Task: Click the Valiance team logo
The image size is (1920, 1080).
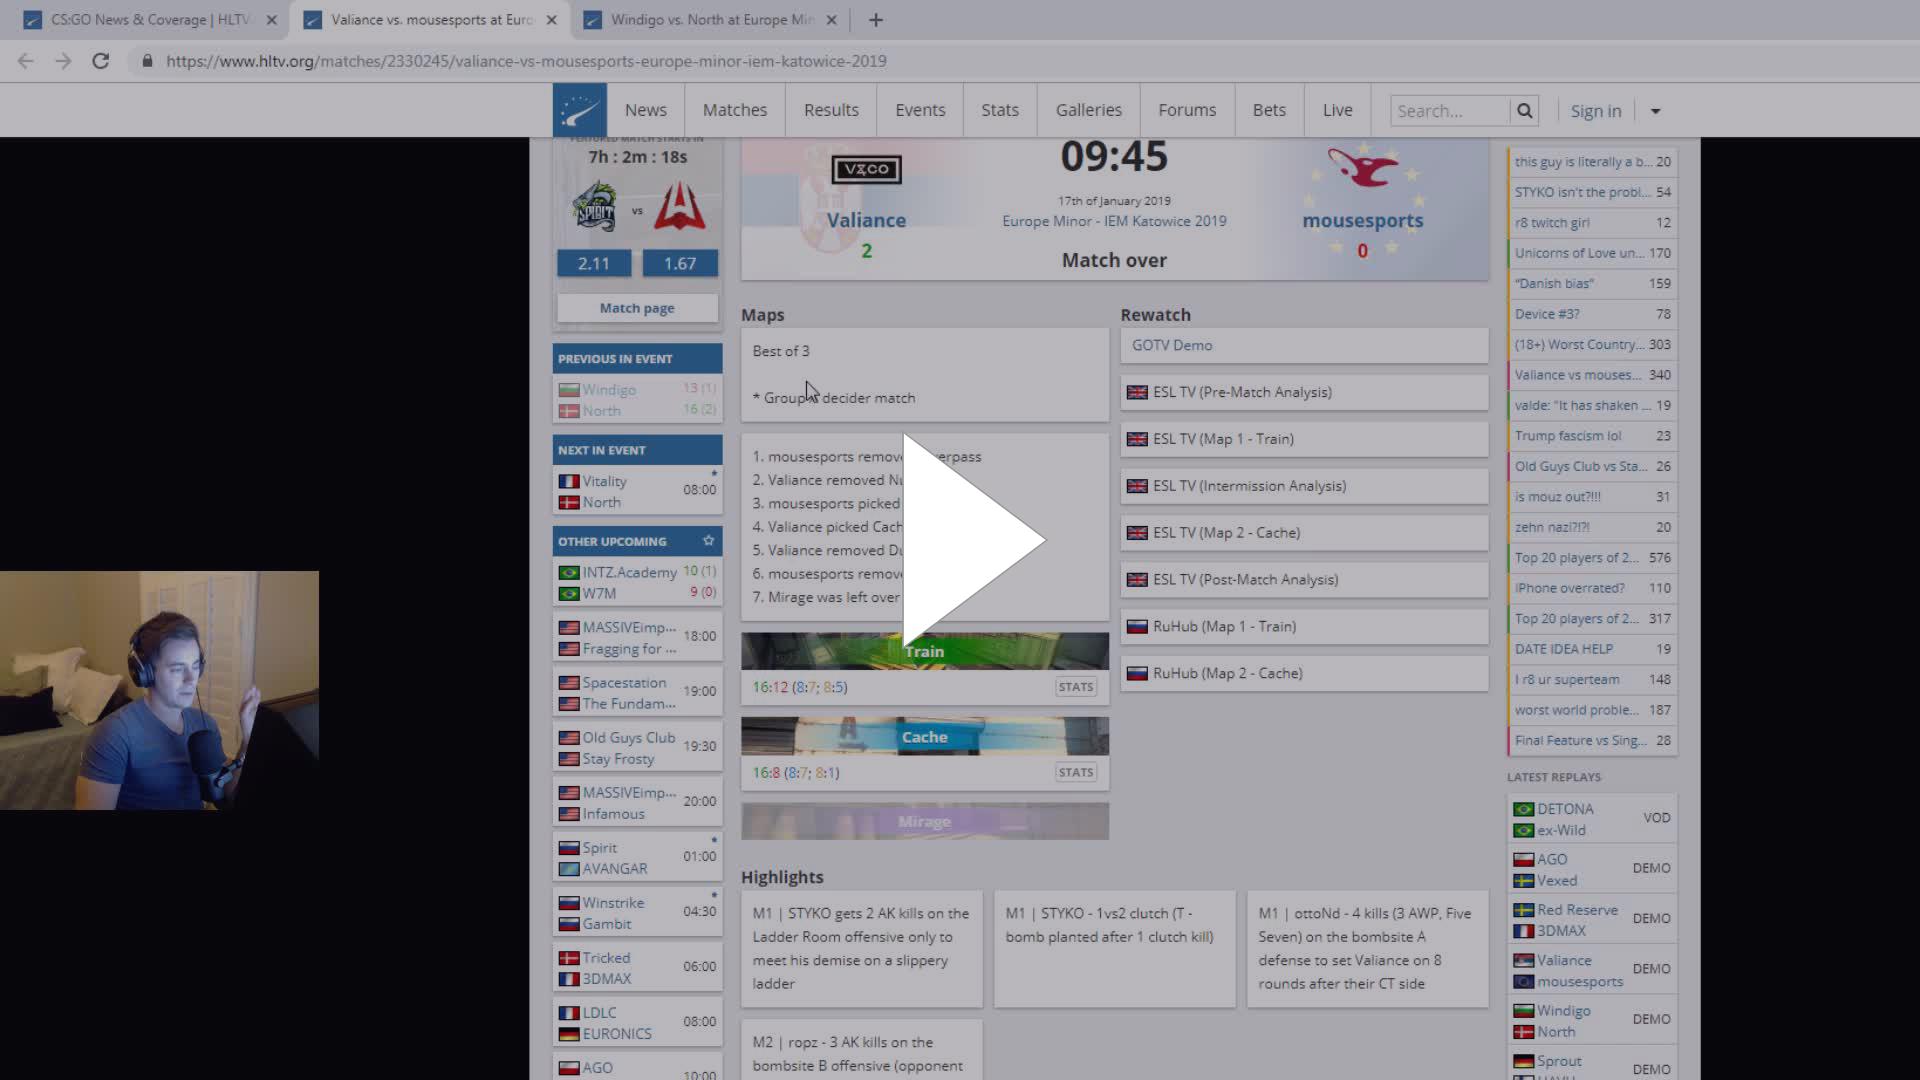Action: click(x=866, y=169)
